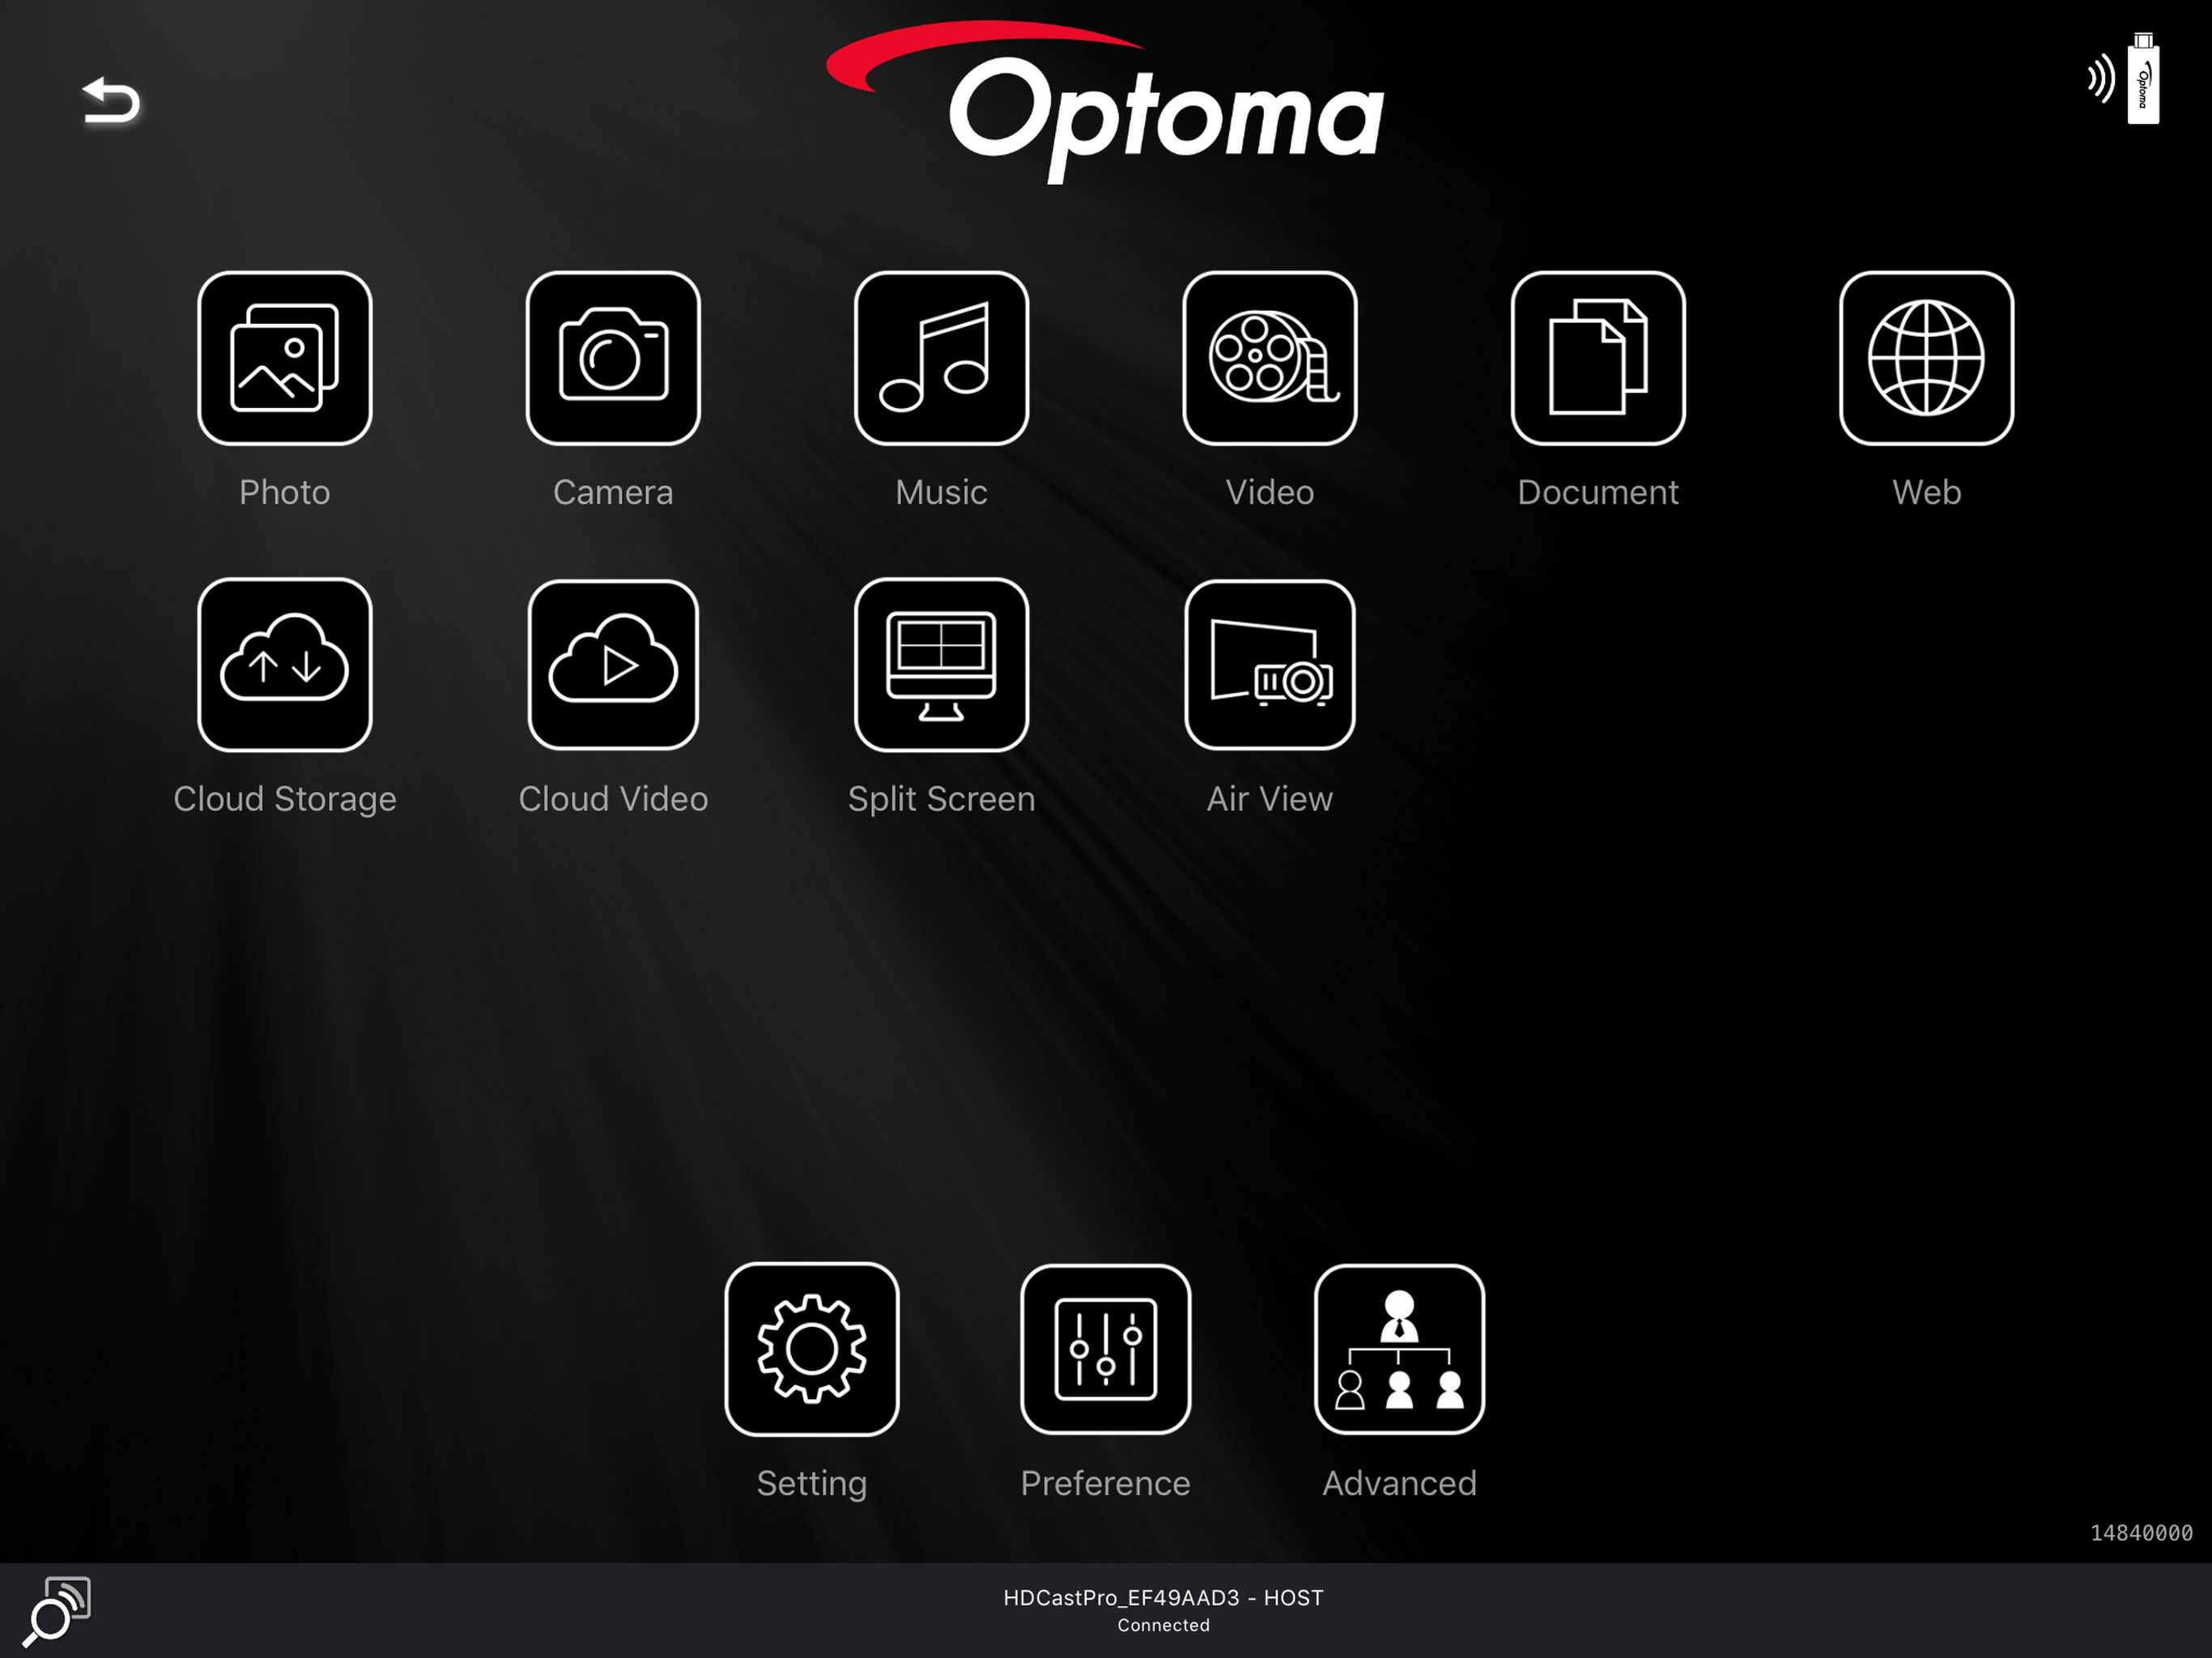This screenshot has width=2212, height=1658.
Task: Launch the Camera feature
Action: (x=613, y=358)
